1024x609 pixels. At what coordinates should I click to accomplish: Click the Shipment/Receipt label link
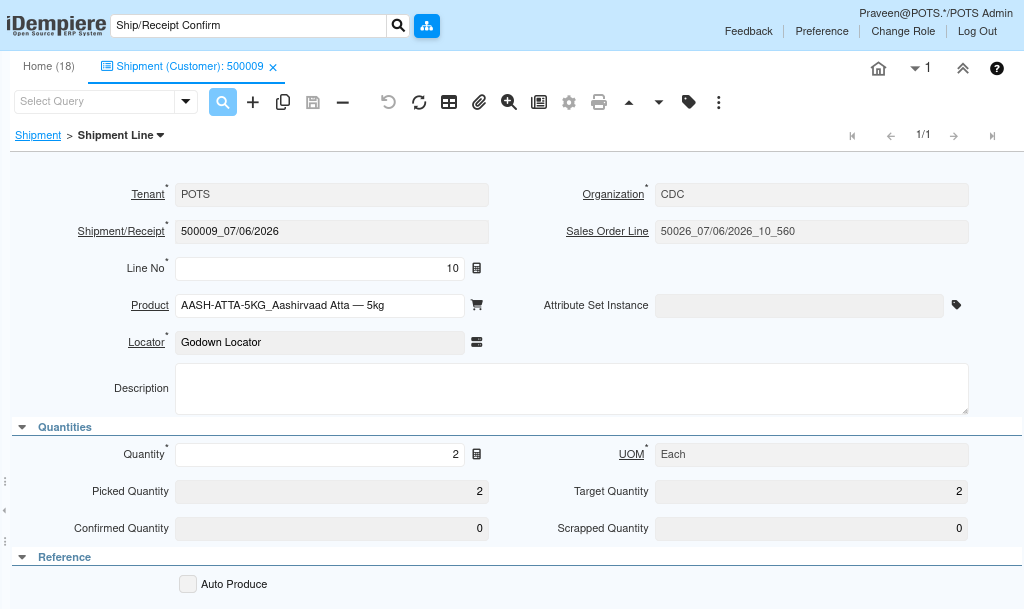point(121,231)
